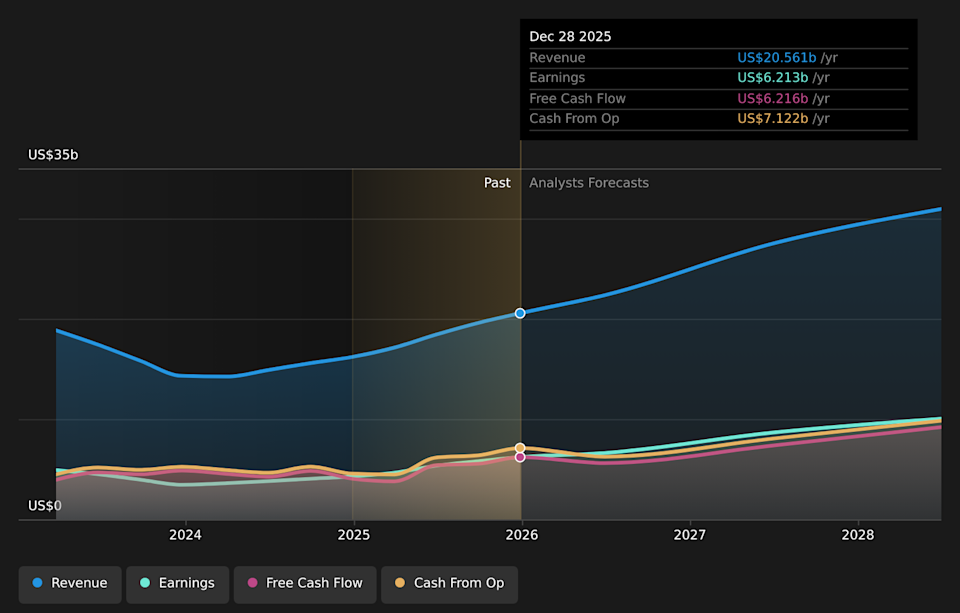Click the US$35b y-axis label
The height and width of the screenshot is (613, 960).
[53, 155]
